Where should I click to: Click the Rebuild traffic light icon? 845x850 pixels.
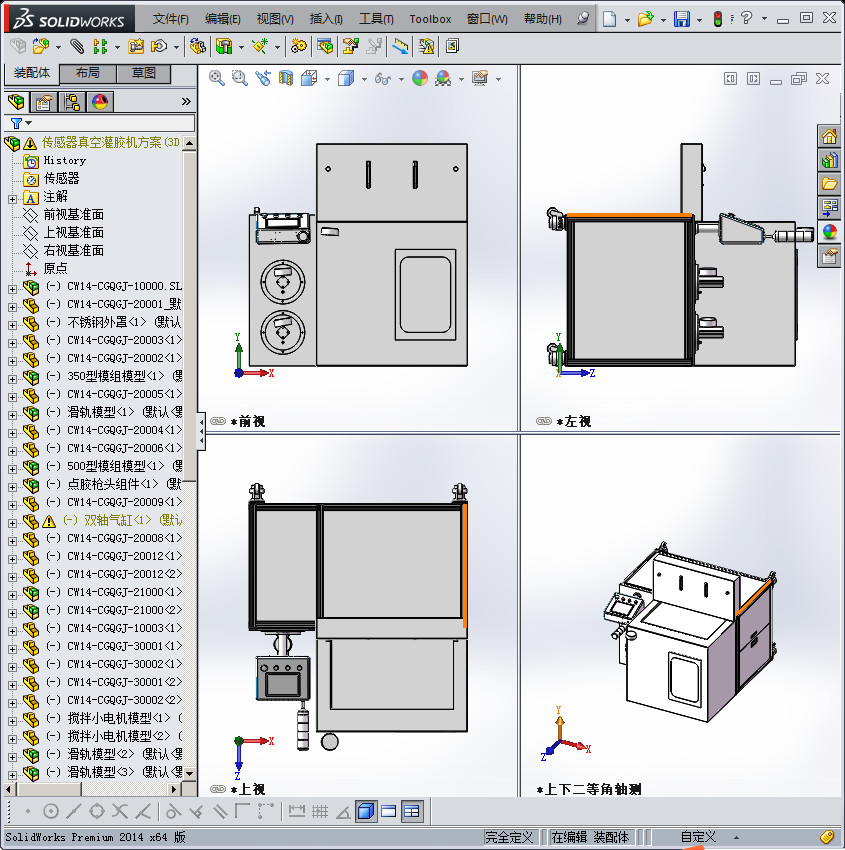pos(718,19)
